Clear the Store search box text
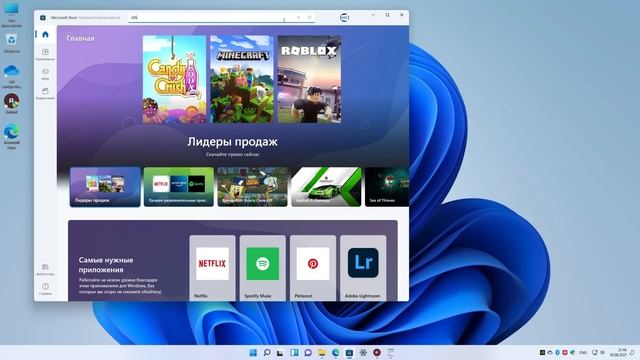Screen dimensions: 640x360 pos(298,18)
